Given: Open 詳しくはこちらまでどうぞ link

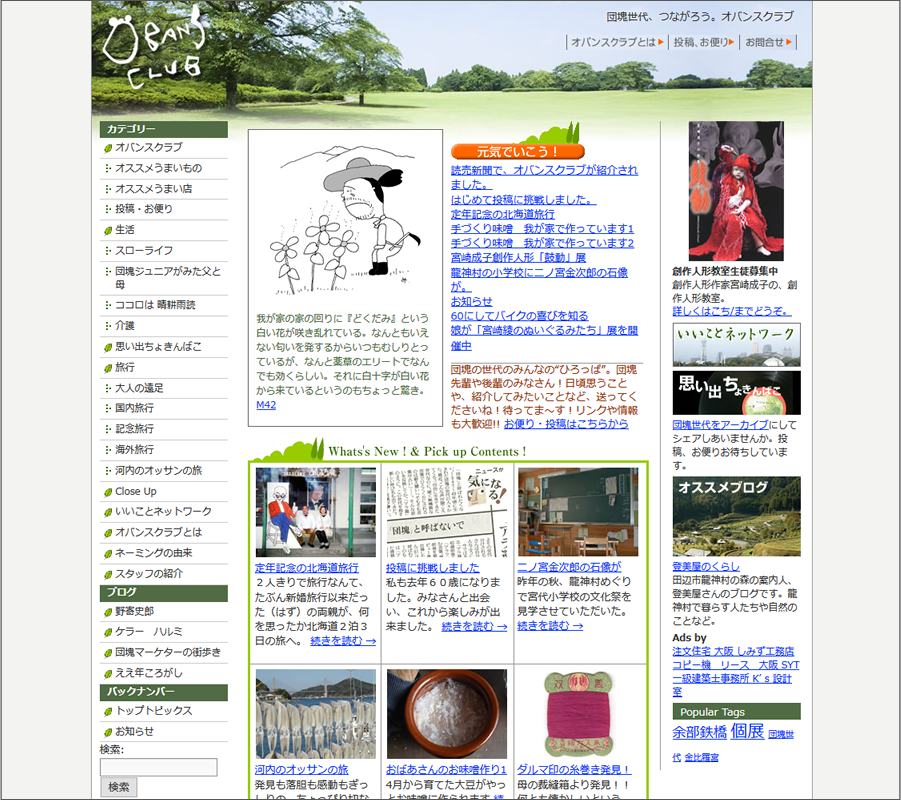Looking at the screenshot, I should point(732,311).
